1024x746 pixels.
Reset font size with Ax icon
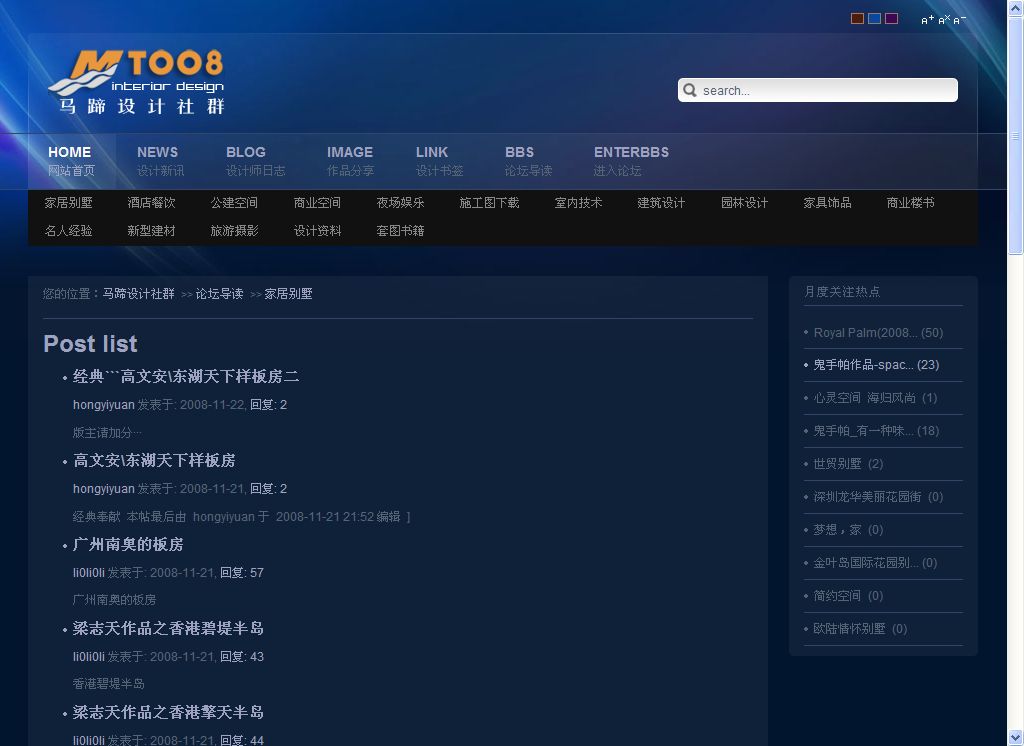[944, 20]
